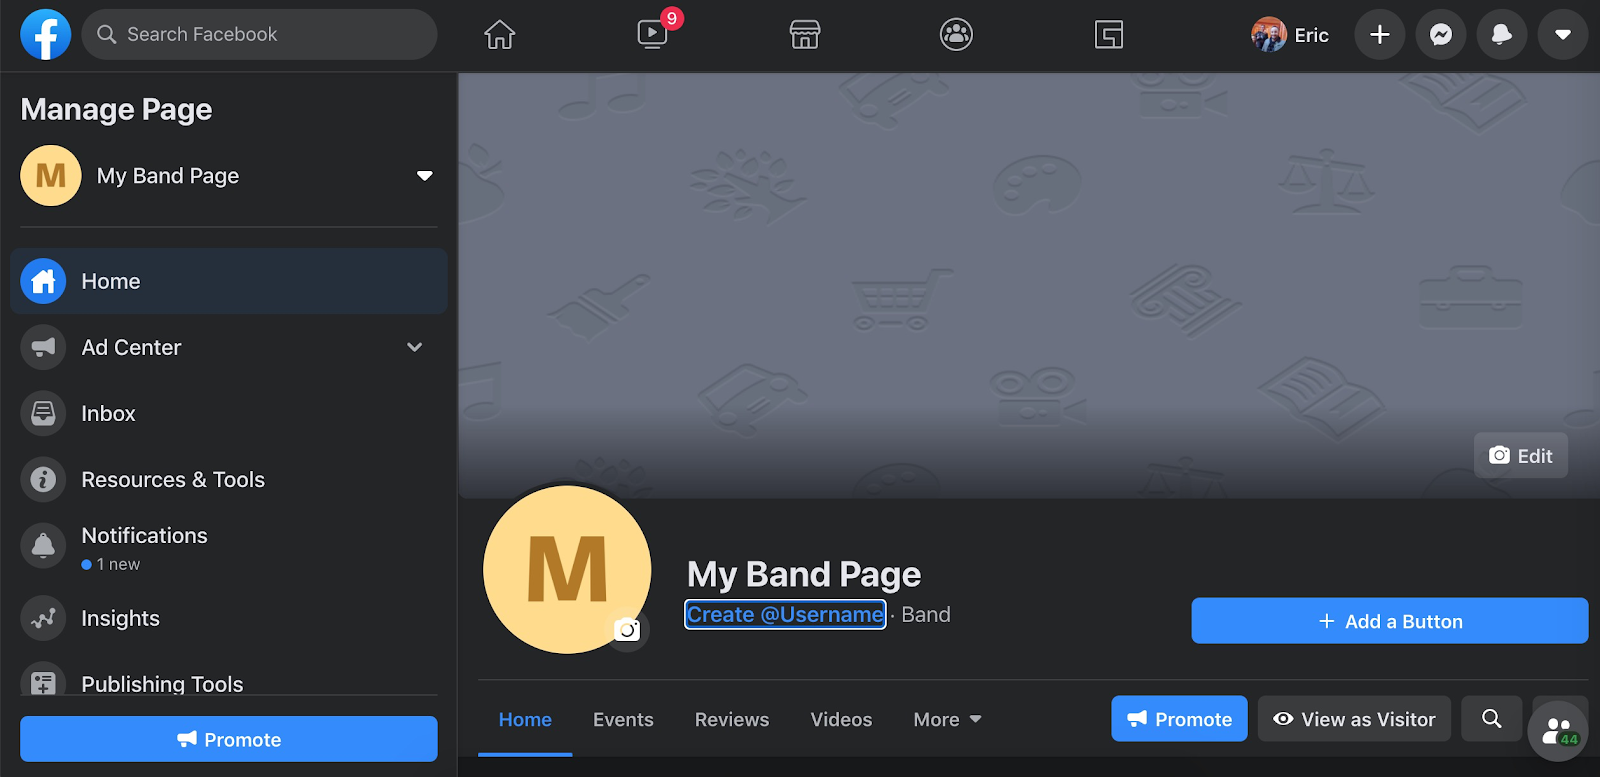
Task: Click the plus Create icon
Action: click(1380, 35)
